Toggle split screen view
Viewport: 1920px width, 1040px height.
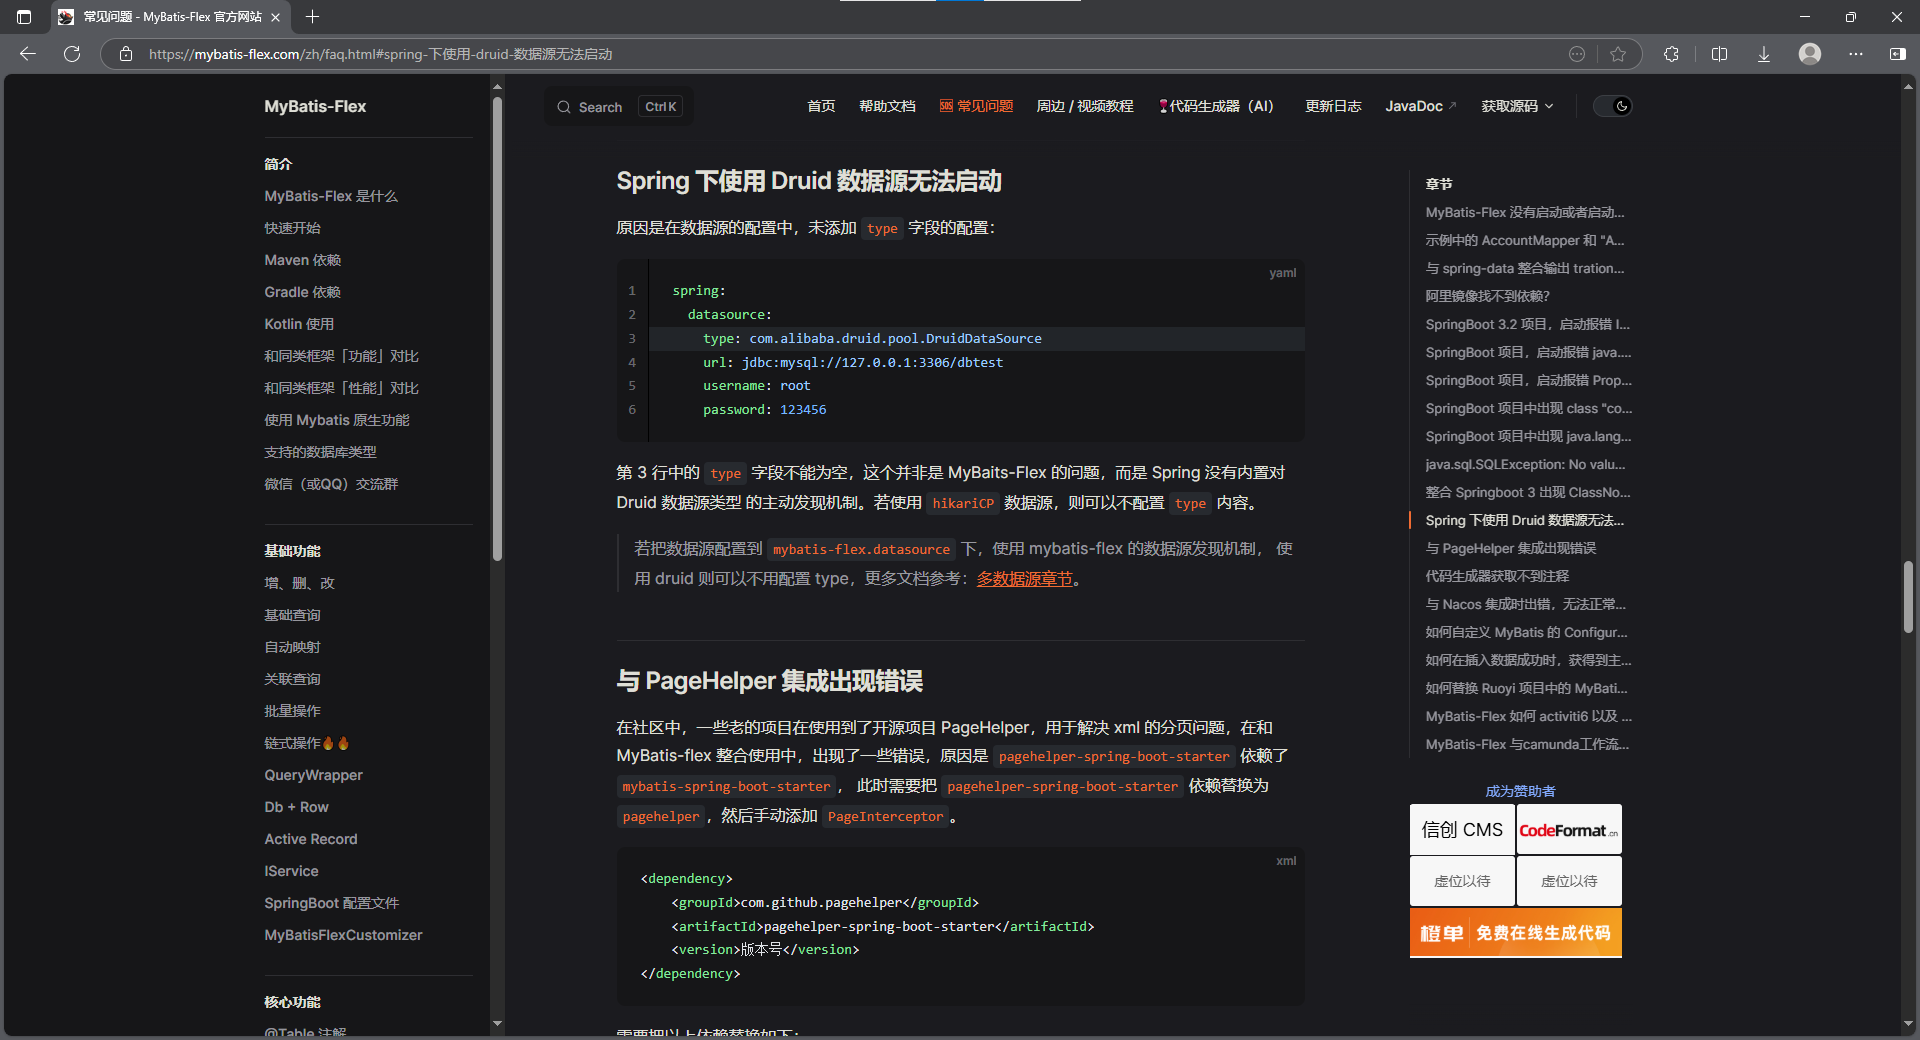[x=1719, y=54]
